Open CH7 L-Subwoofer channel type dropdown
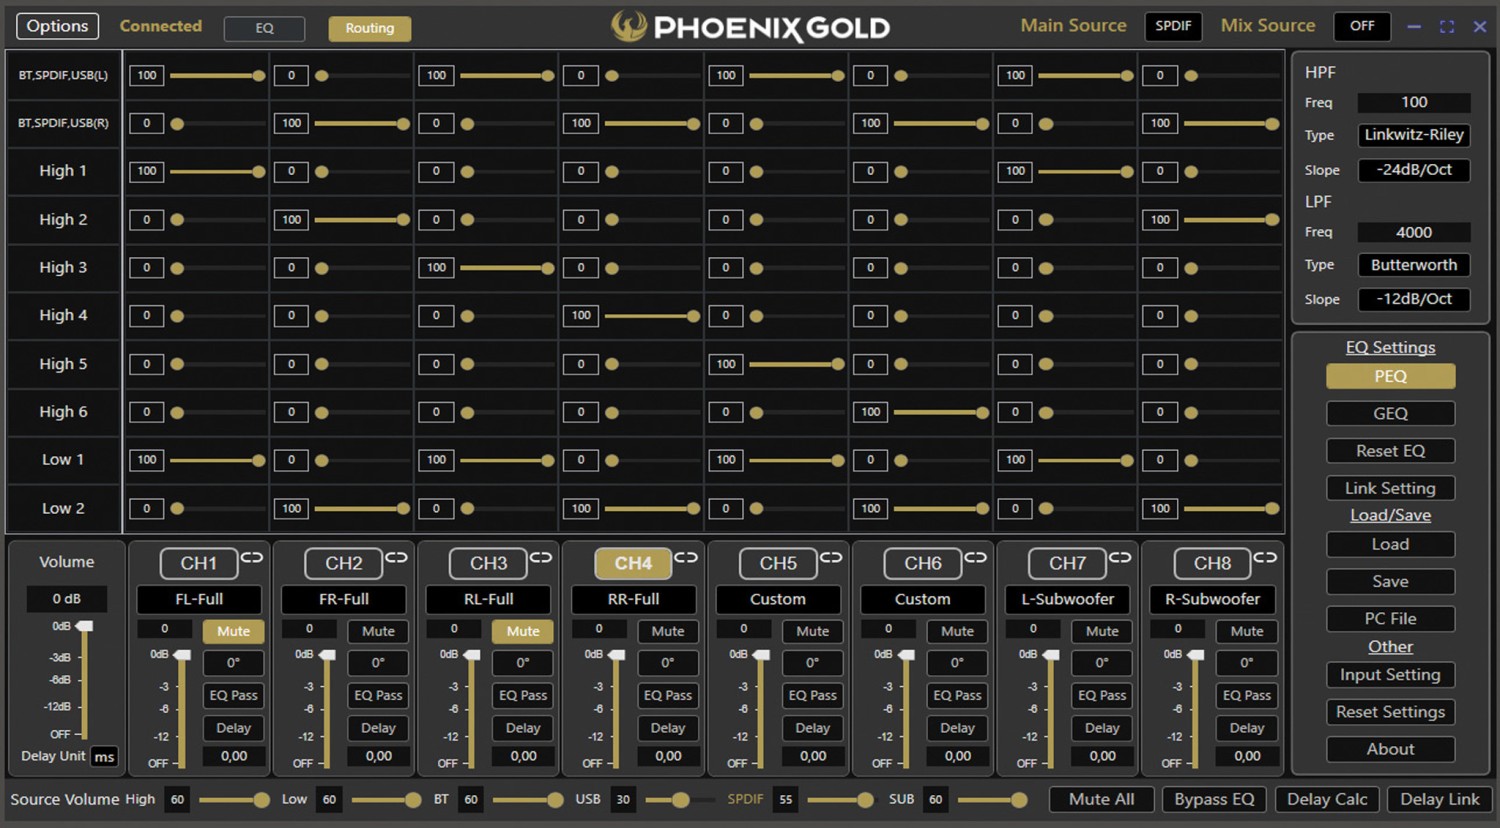Viewport: 1500px width, 828px height. (1067, 599)
